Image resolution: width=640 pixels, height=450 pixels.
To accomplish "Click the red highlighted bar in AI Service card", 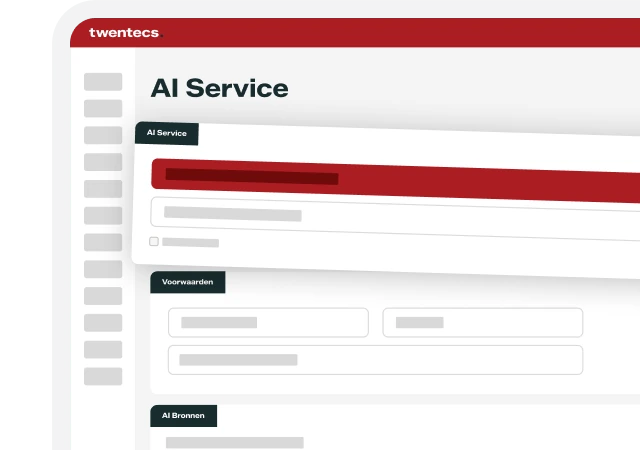I will [x=395, y=180].
